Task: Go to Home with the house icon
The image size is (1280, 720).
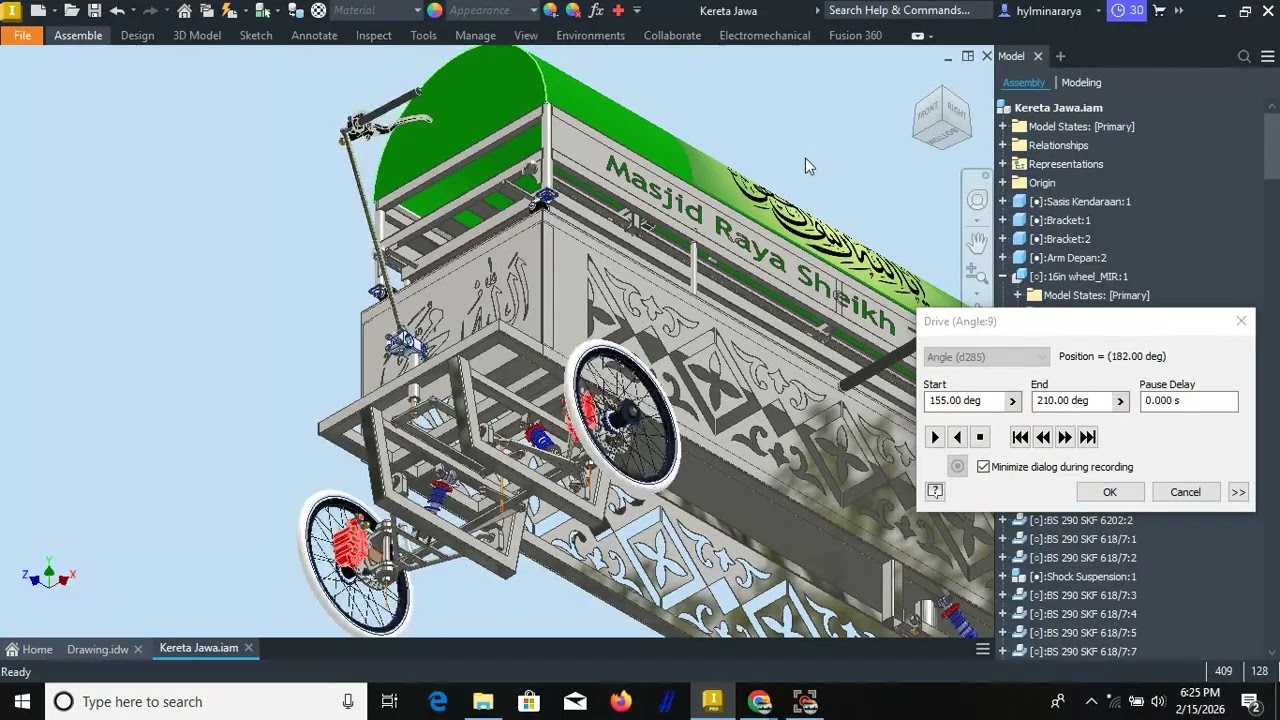Action: (x=184, y=11)
